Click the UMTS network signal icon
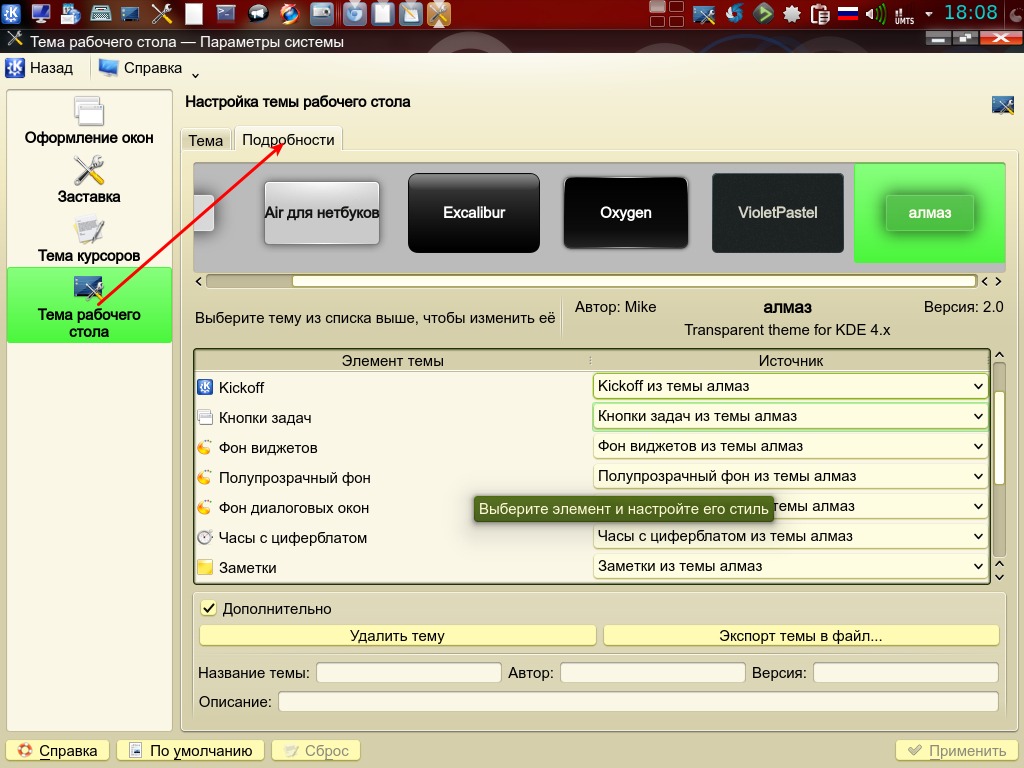Viewport: 1024px width, 768px height. click(904, 14)
